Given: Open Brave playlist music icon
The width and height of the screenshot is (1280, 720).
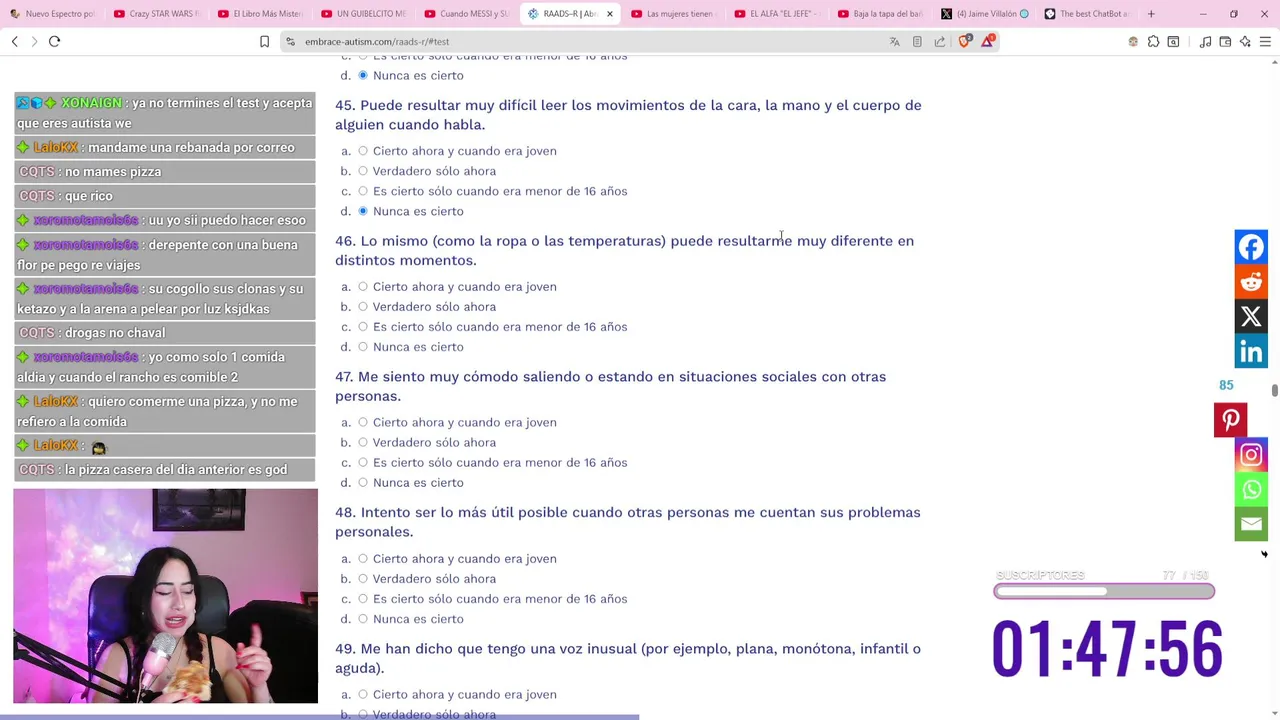Looking at the screenshot, I should coord(1206,41).
